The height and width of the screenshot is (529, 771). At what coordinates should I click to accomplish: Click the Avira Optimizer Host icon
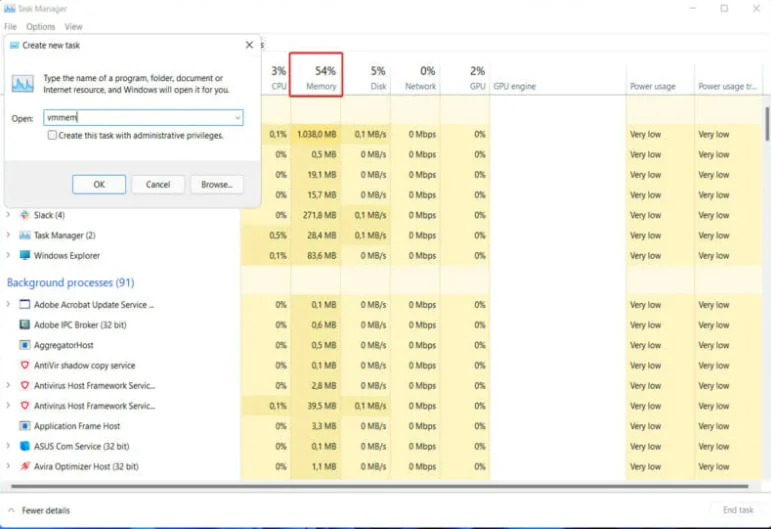pyautogui.click(x=25, y=467)
